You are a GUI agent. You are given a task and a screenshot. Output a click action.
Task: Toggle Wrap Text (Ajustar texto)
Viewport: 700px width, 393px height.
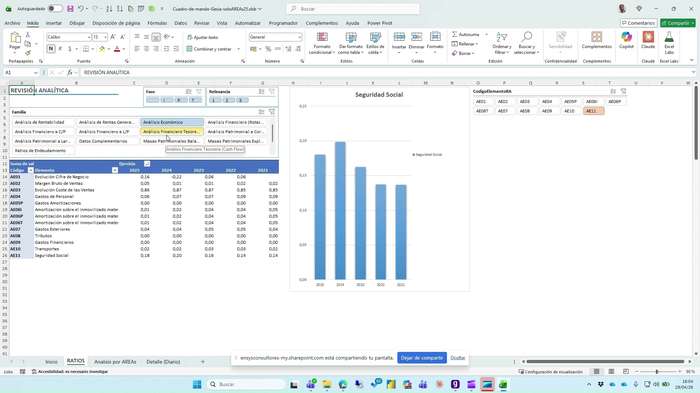203,37
